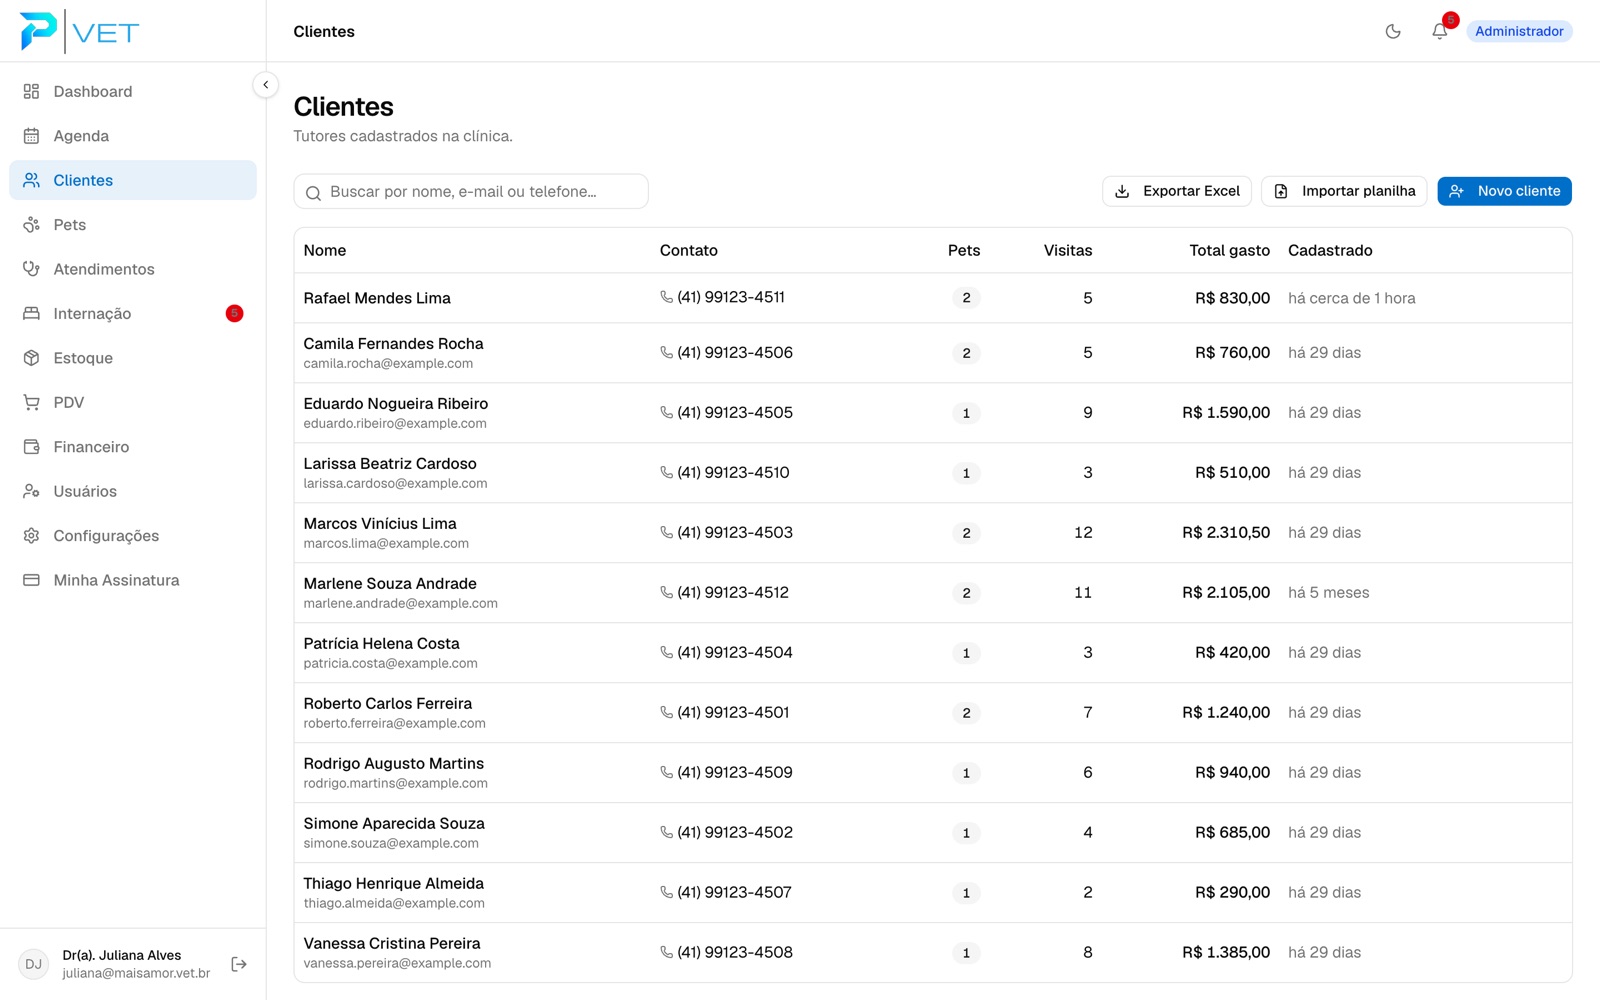Open the Pets menu item

click(133, 225)
